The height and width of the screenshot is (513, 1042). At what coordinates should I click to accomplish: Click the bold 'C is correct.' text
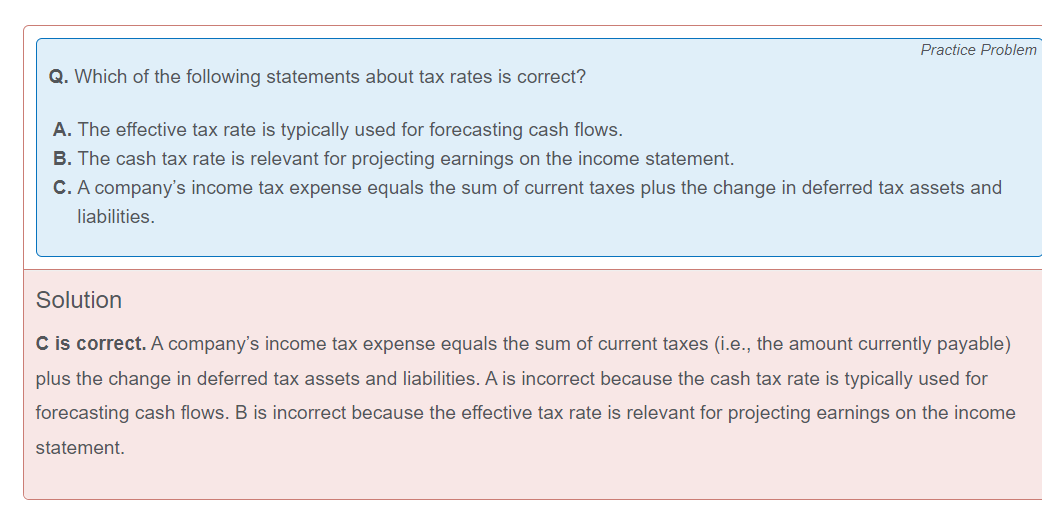tap(91, 344)
